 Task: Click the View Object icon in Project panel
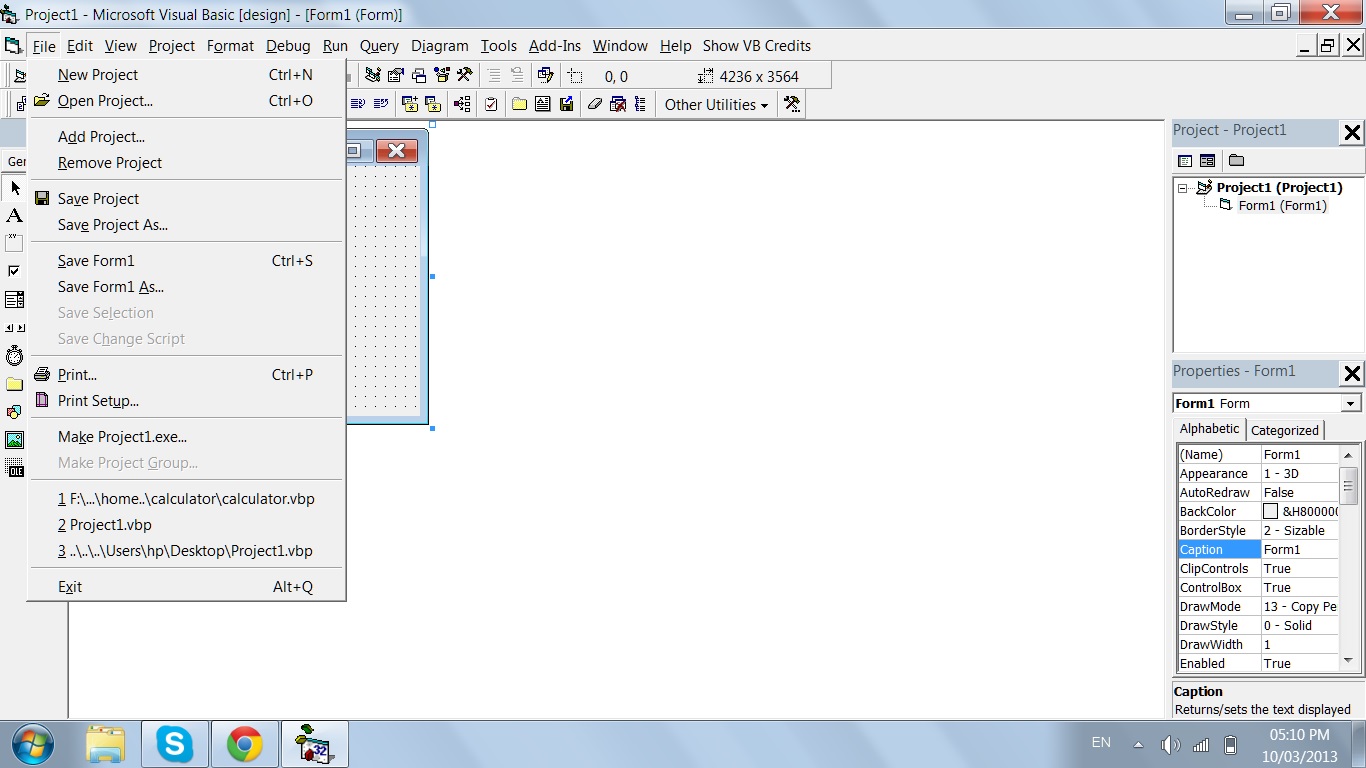1208,161
